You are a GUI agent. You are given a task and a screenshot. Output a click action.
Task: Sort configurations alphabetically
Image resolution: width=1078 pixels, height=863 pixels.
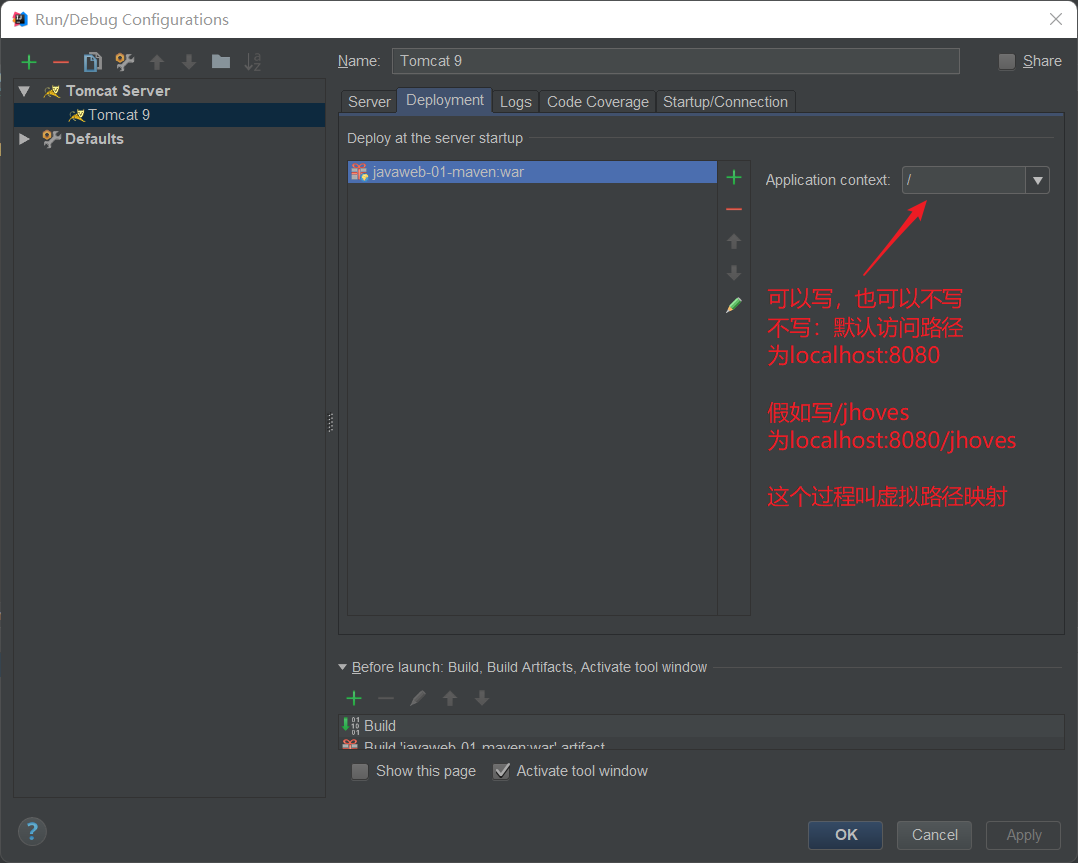click(x=252, y=62)
